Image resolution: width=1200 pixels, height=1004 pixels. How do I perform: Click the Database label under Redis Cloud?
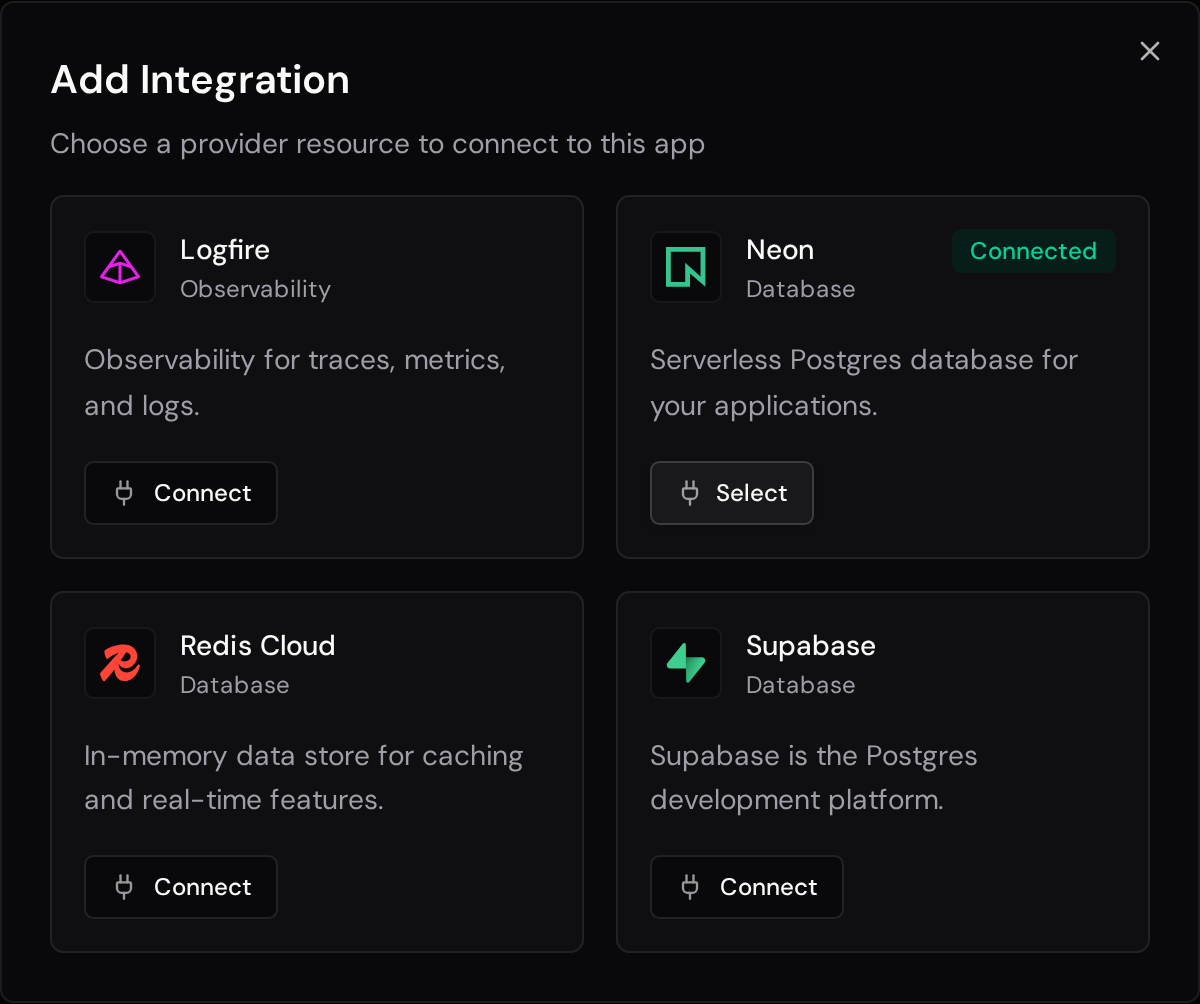coord(235,685)
